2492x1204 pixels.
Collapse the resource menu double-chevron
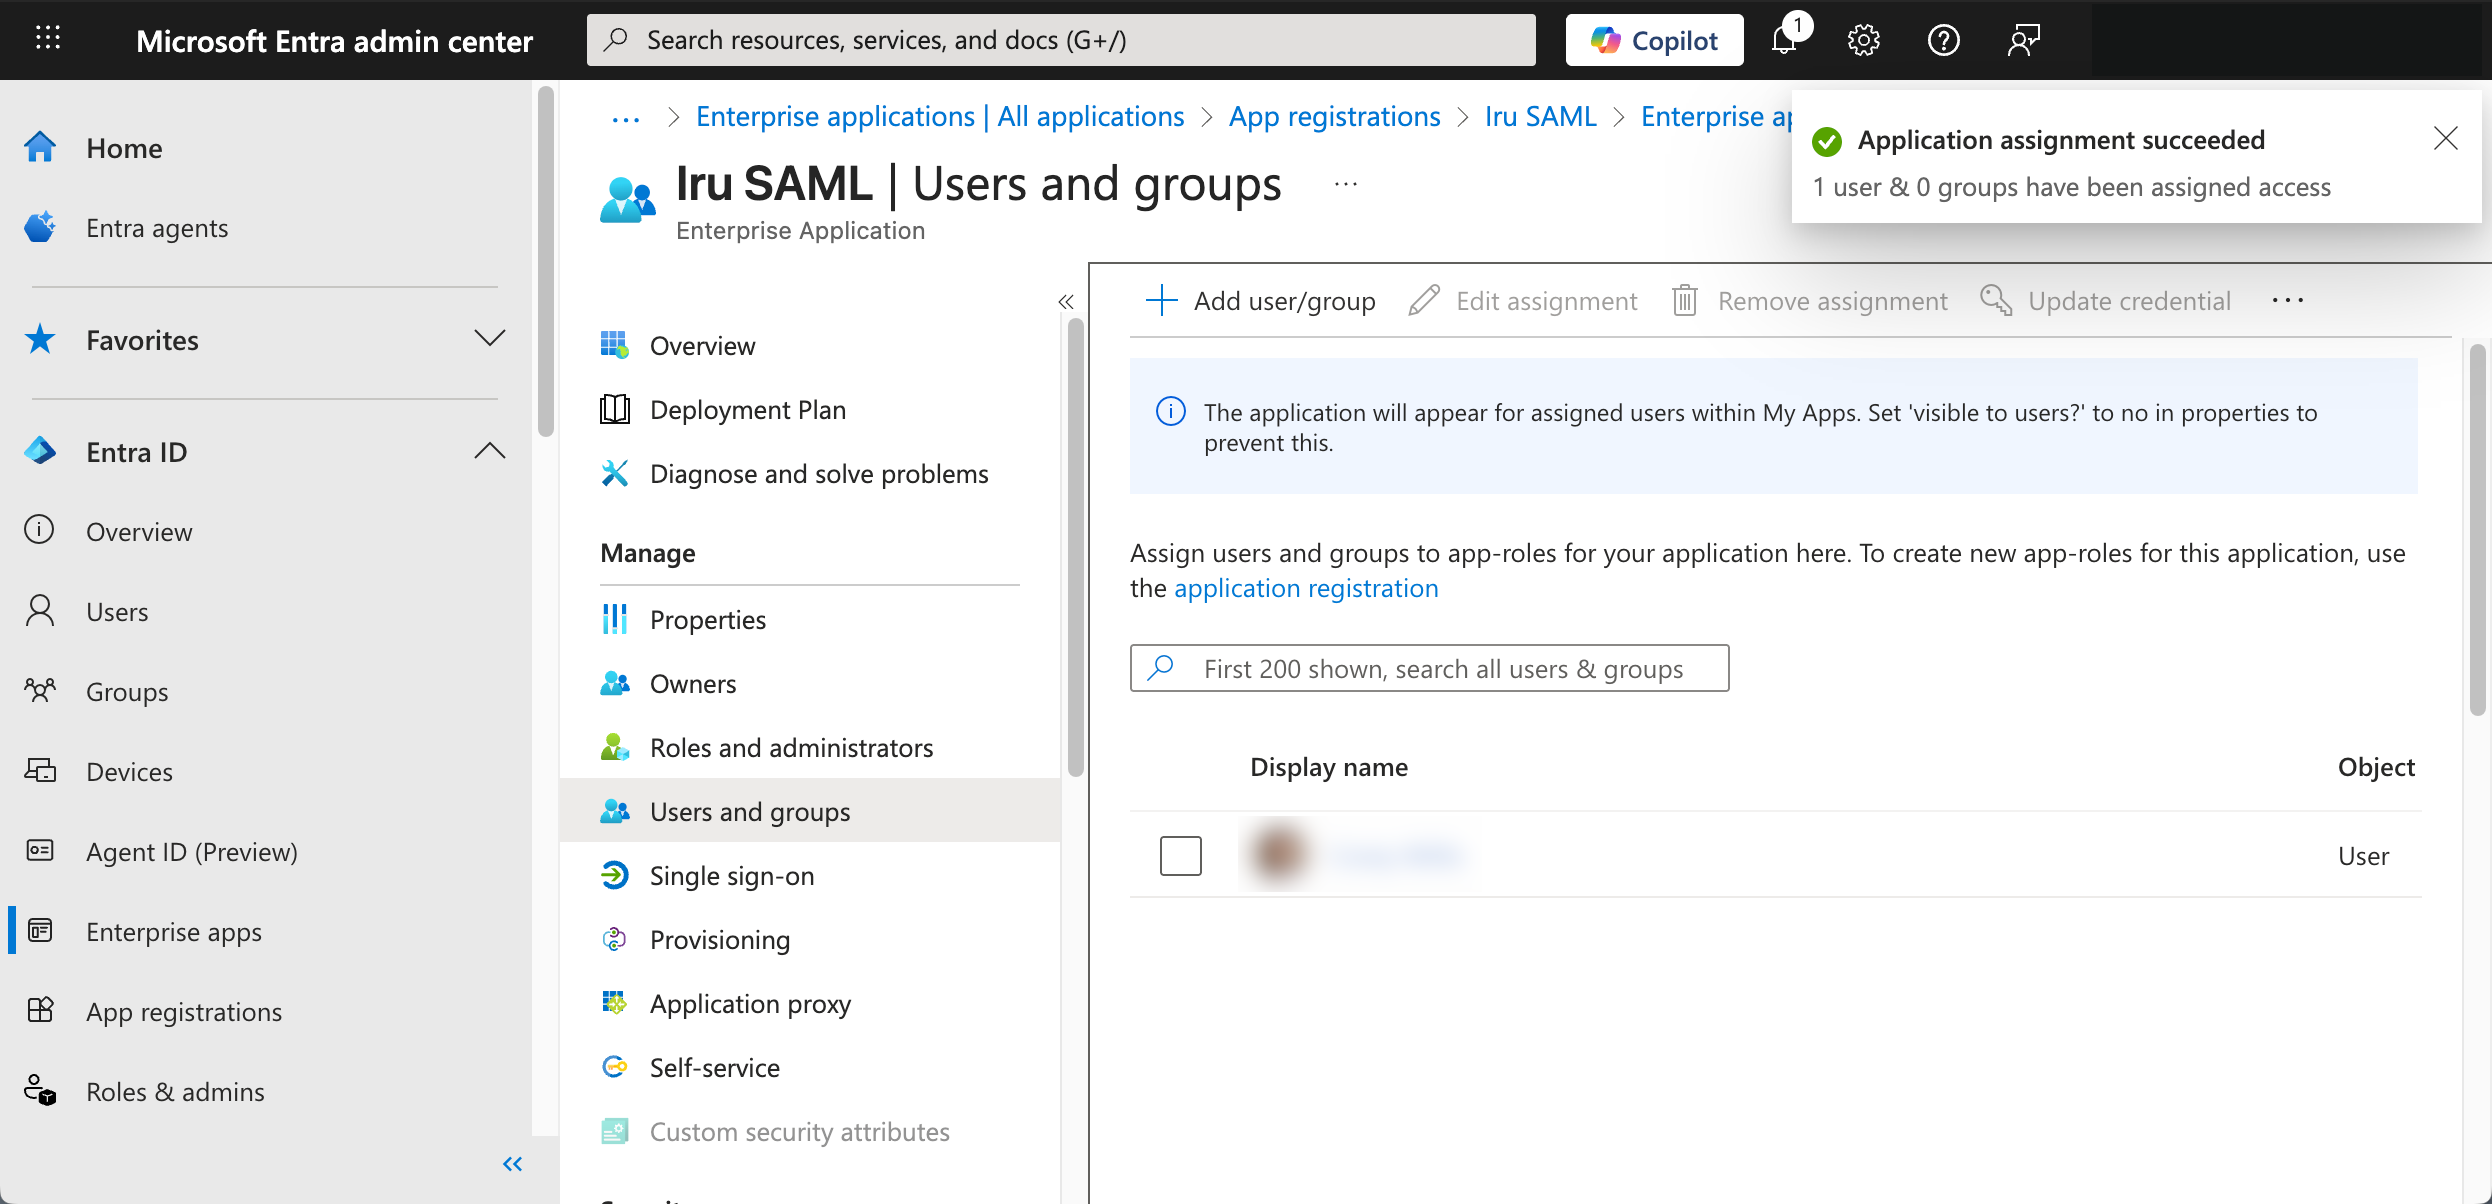1066,301
